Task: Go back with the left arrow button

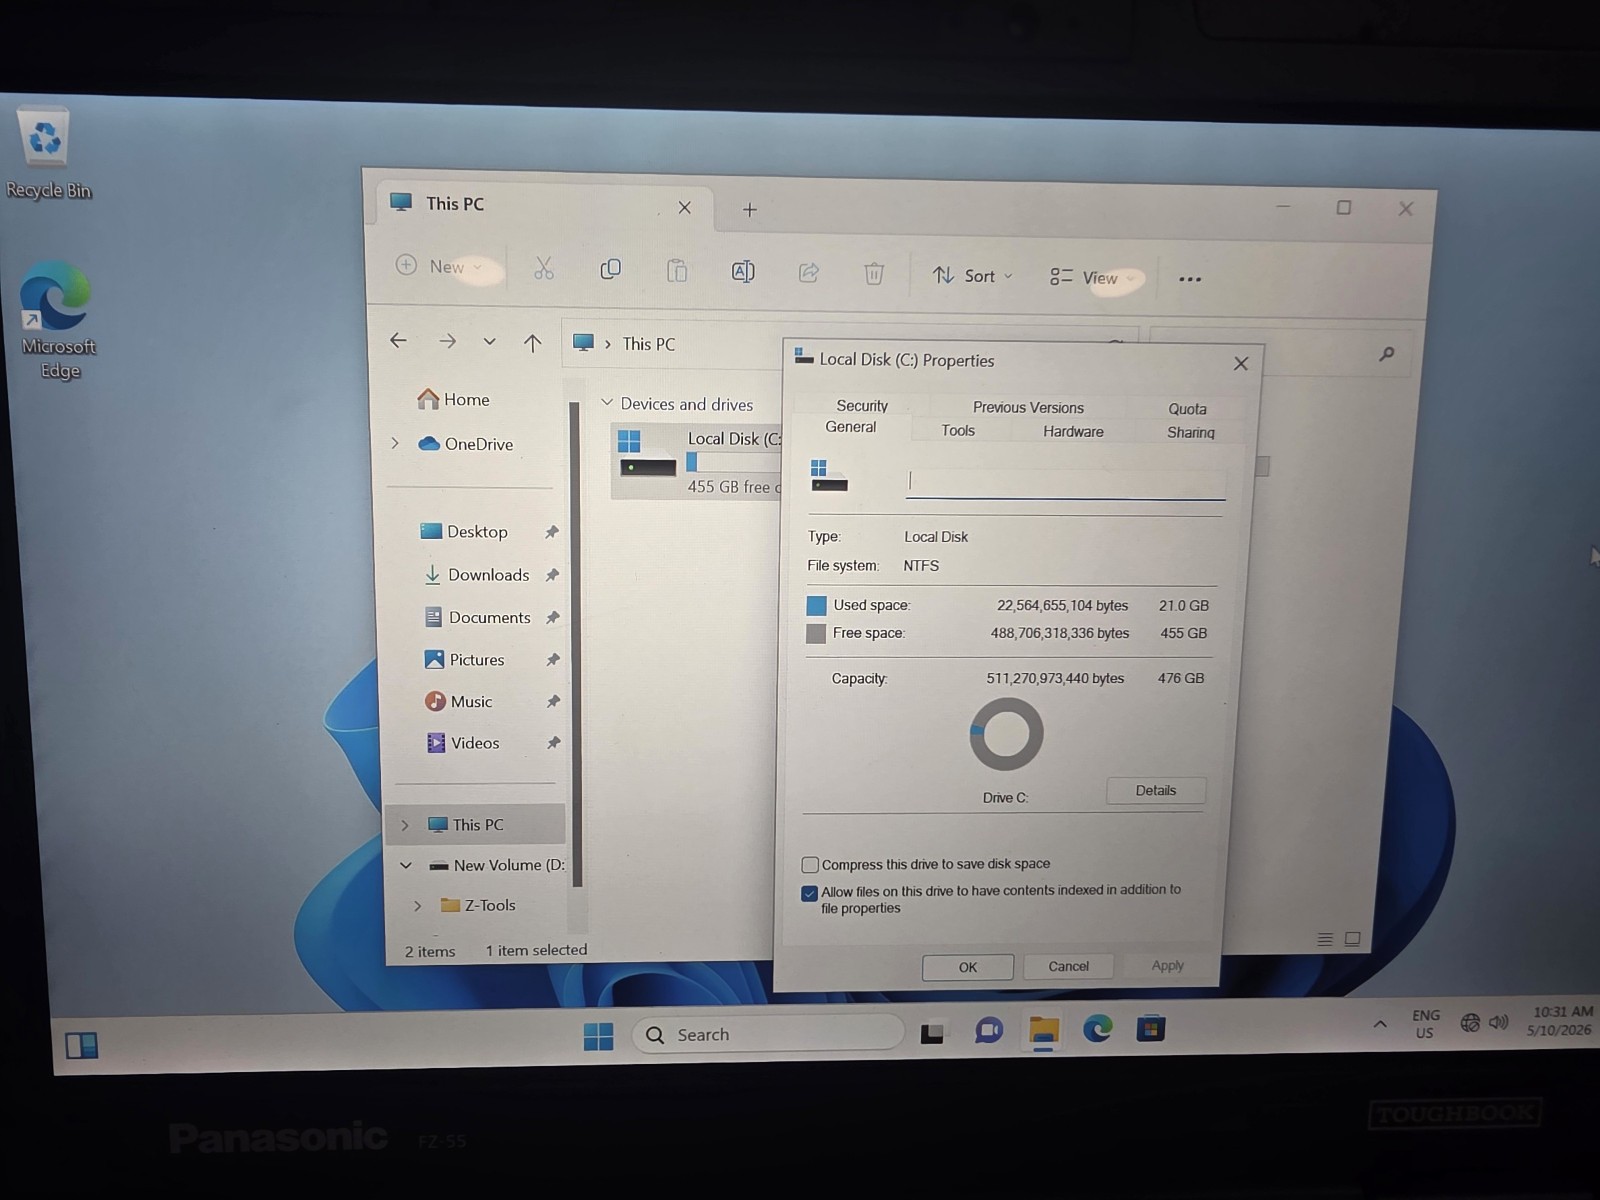Action: click(x=398, y=341)
